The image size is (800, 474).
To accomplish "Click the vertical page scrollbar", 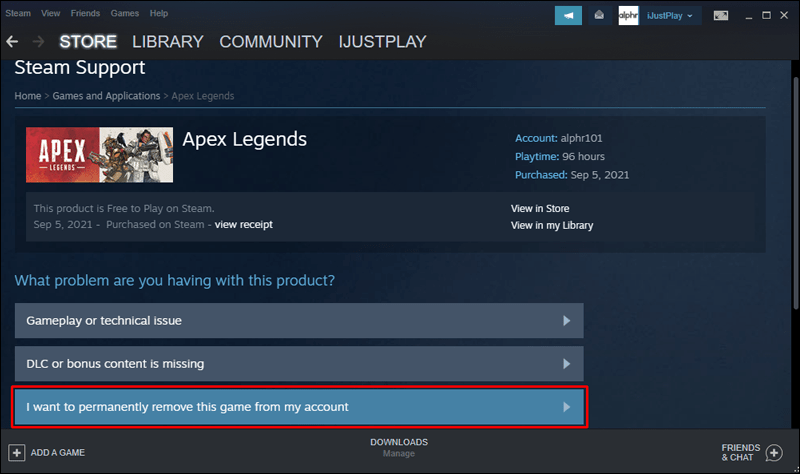I will (796, 193).
